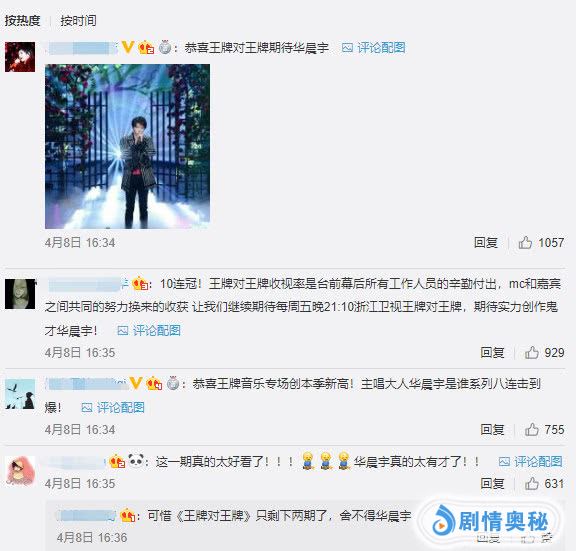Open 评论配图 link in first comment
Viewport: 576px width, 551px height.
374,47
